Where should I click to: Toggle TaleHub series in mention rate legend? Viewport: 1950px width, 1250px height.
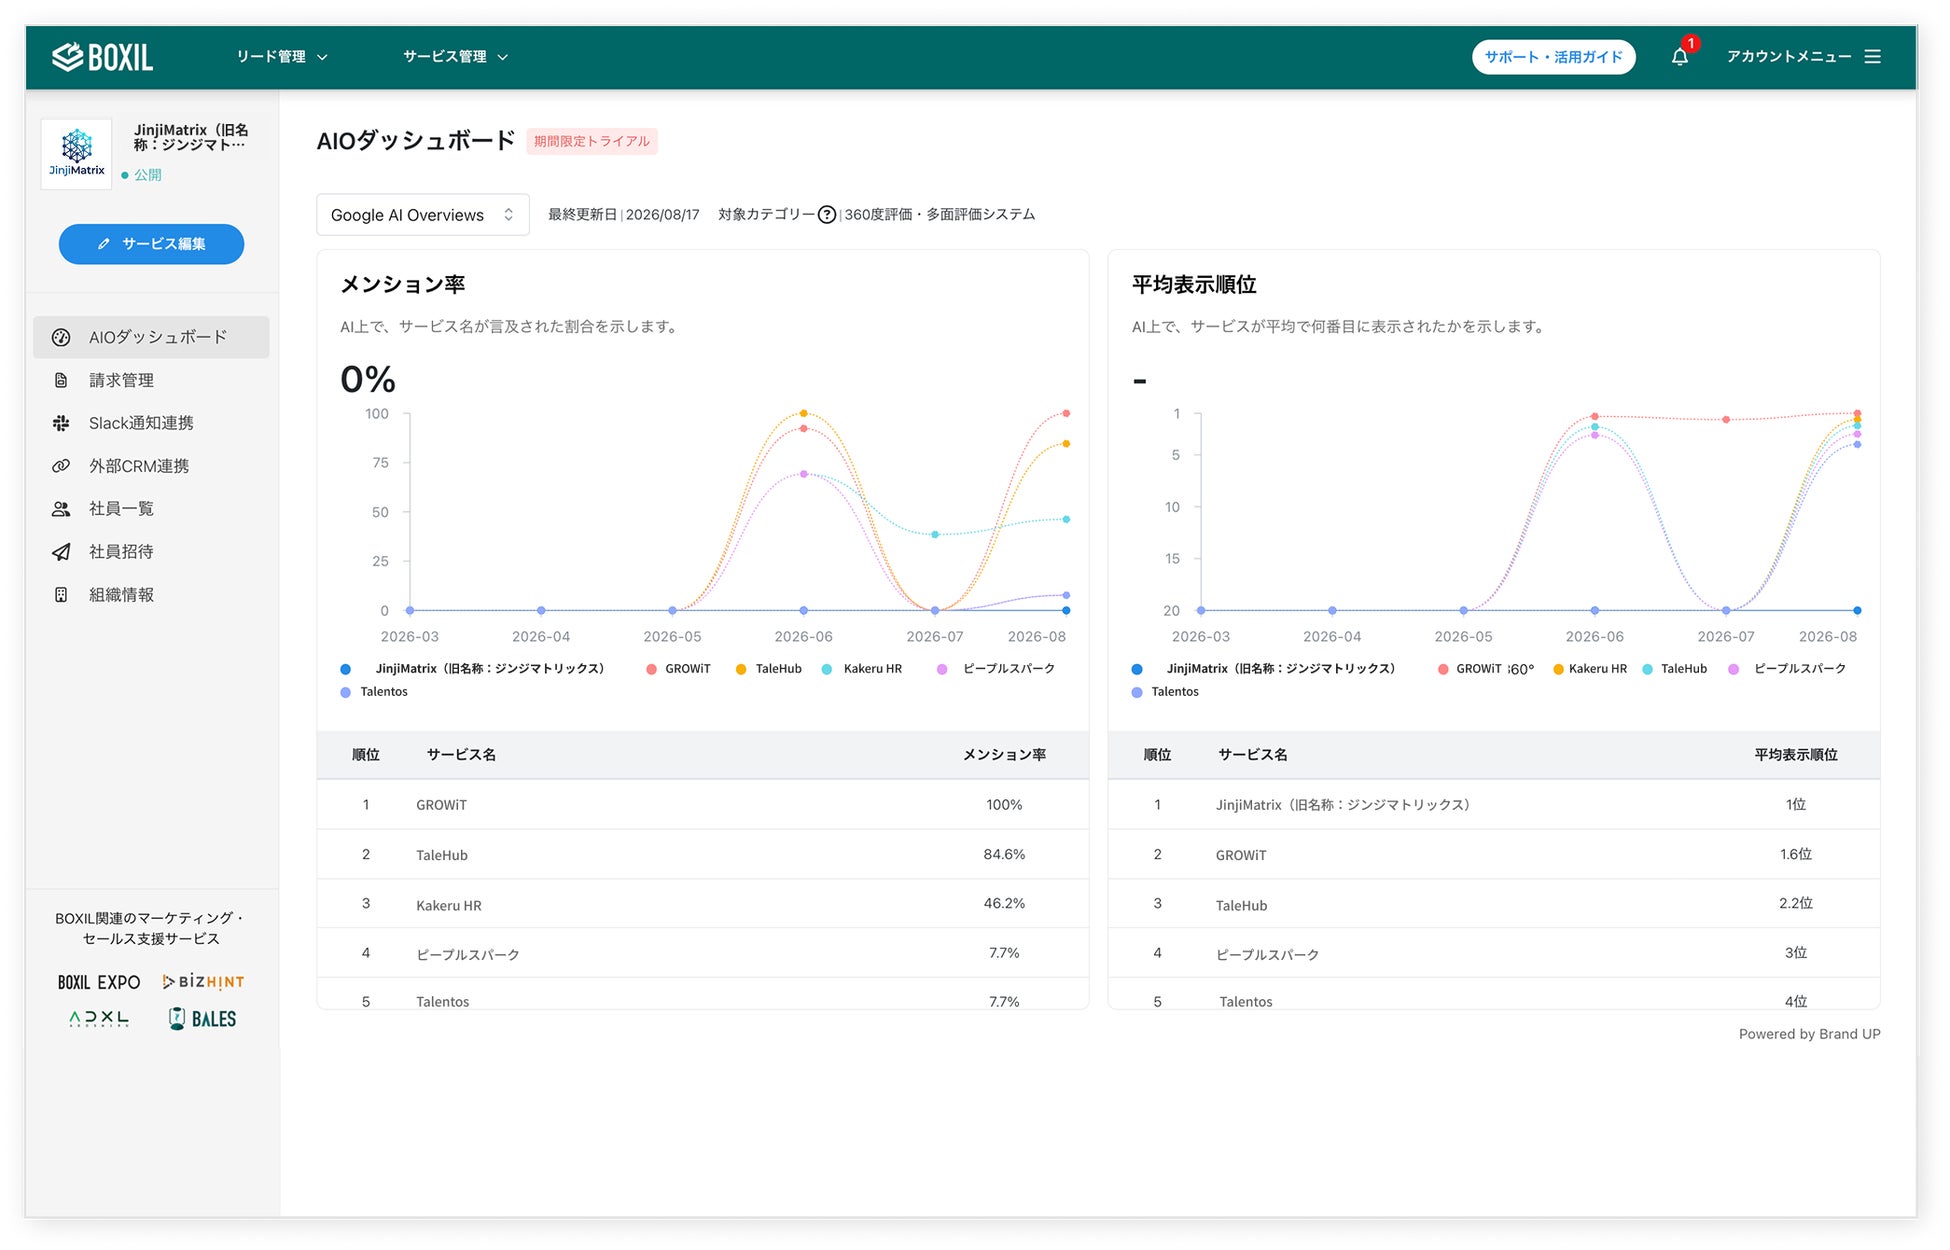click(x=768, y=669)
